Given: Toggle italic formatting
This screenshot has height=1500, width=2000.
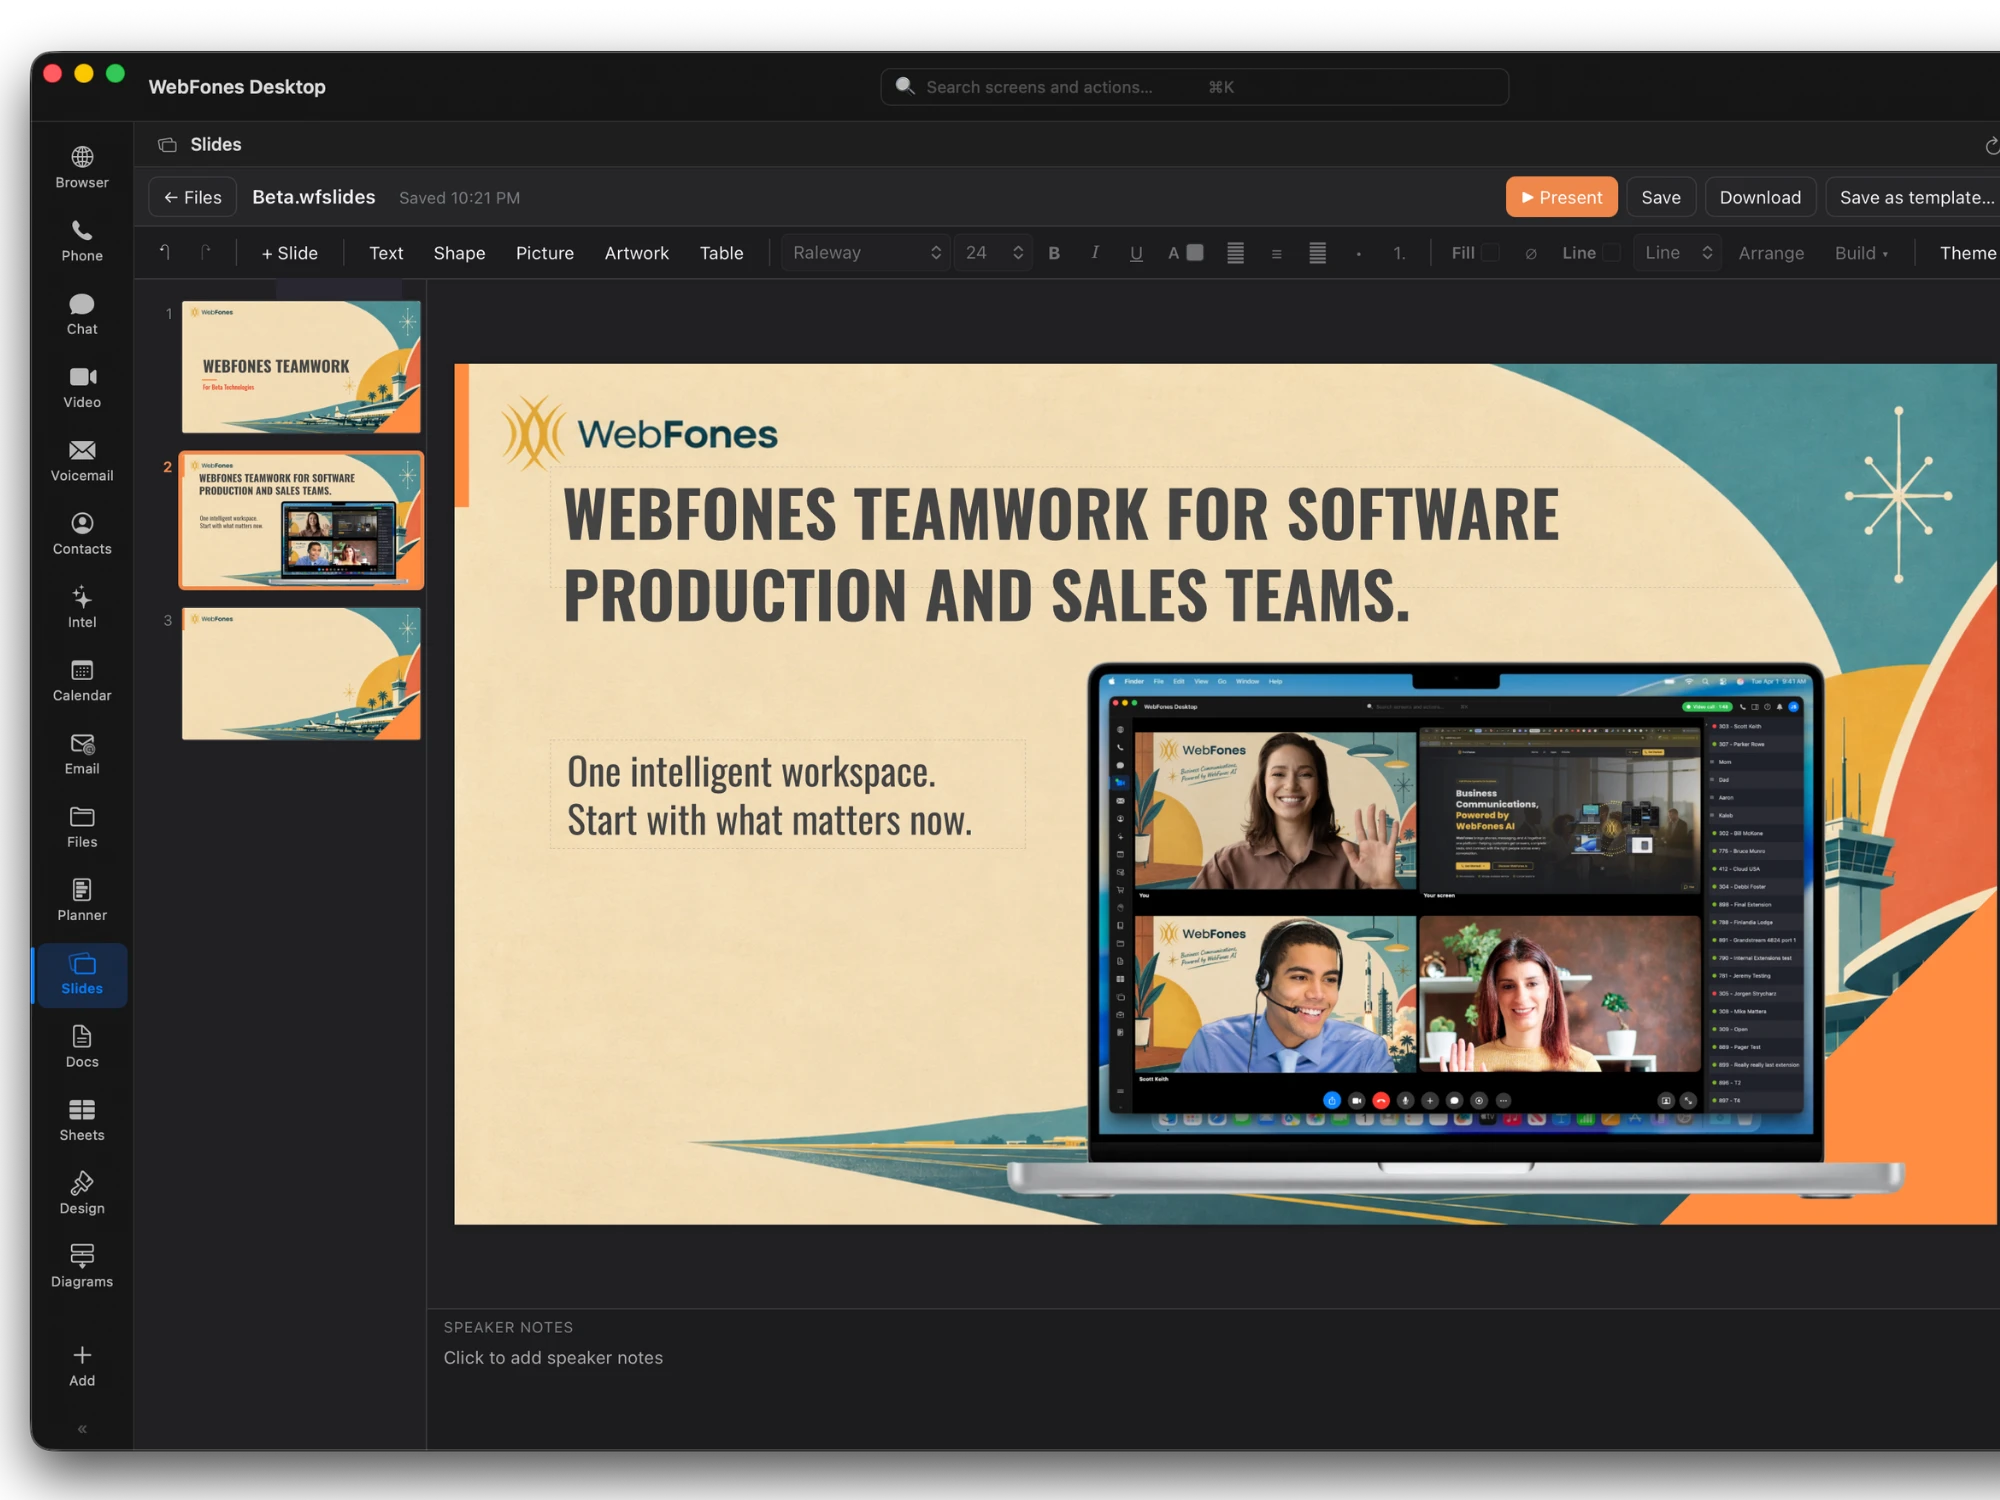Looking at the screenshot, I should click(x=1095, y=253).
